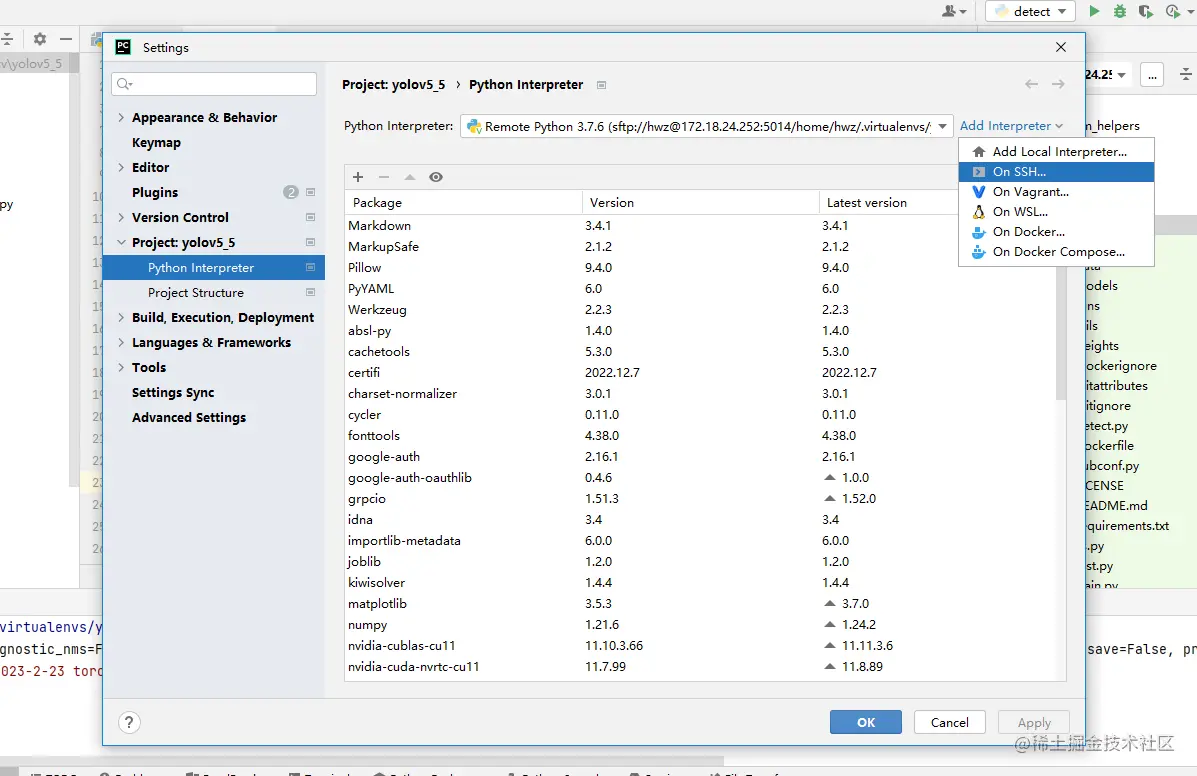Click project-level icon on Plugins row

click(311, 192)
